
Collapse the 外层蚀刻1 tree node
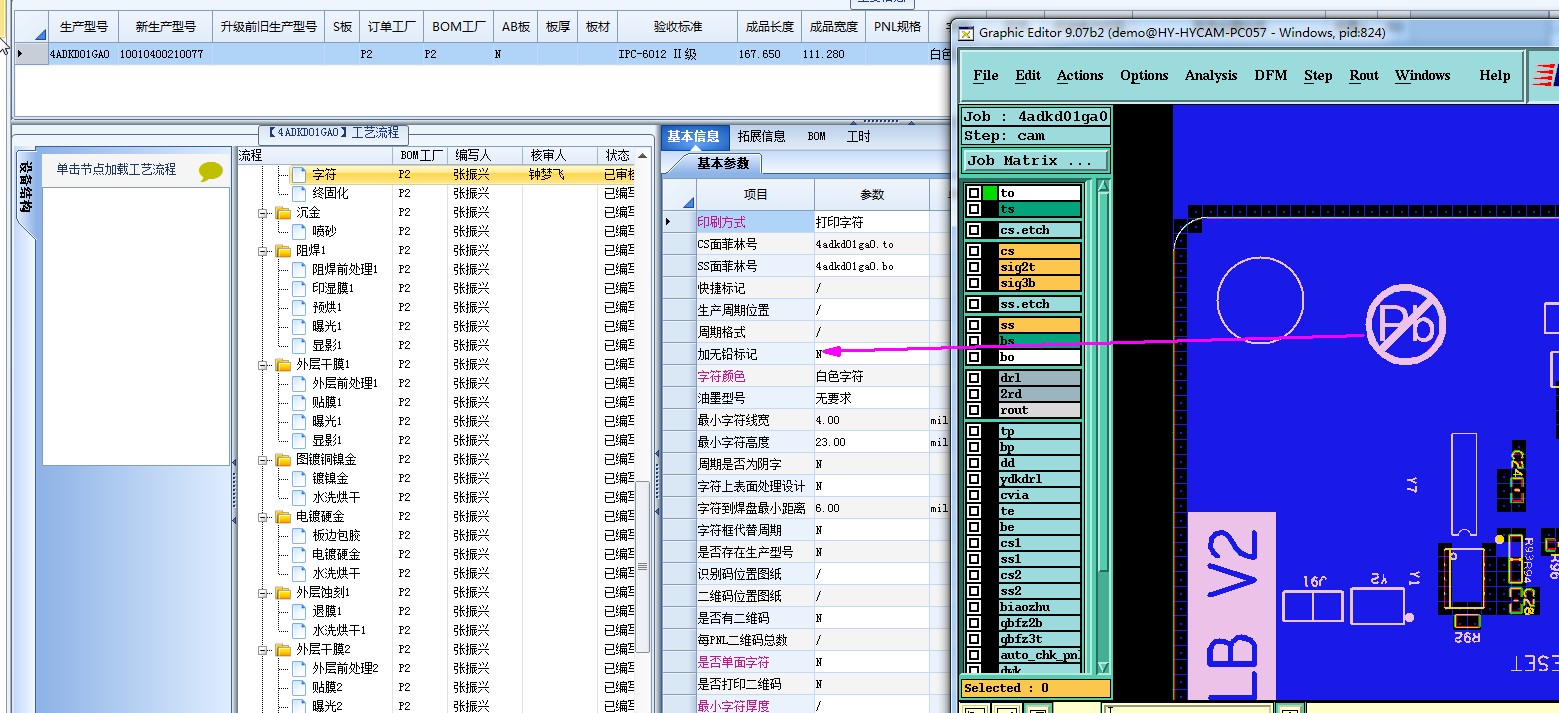coord(263,592)
